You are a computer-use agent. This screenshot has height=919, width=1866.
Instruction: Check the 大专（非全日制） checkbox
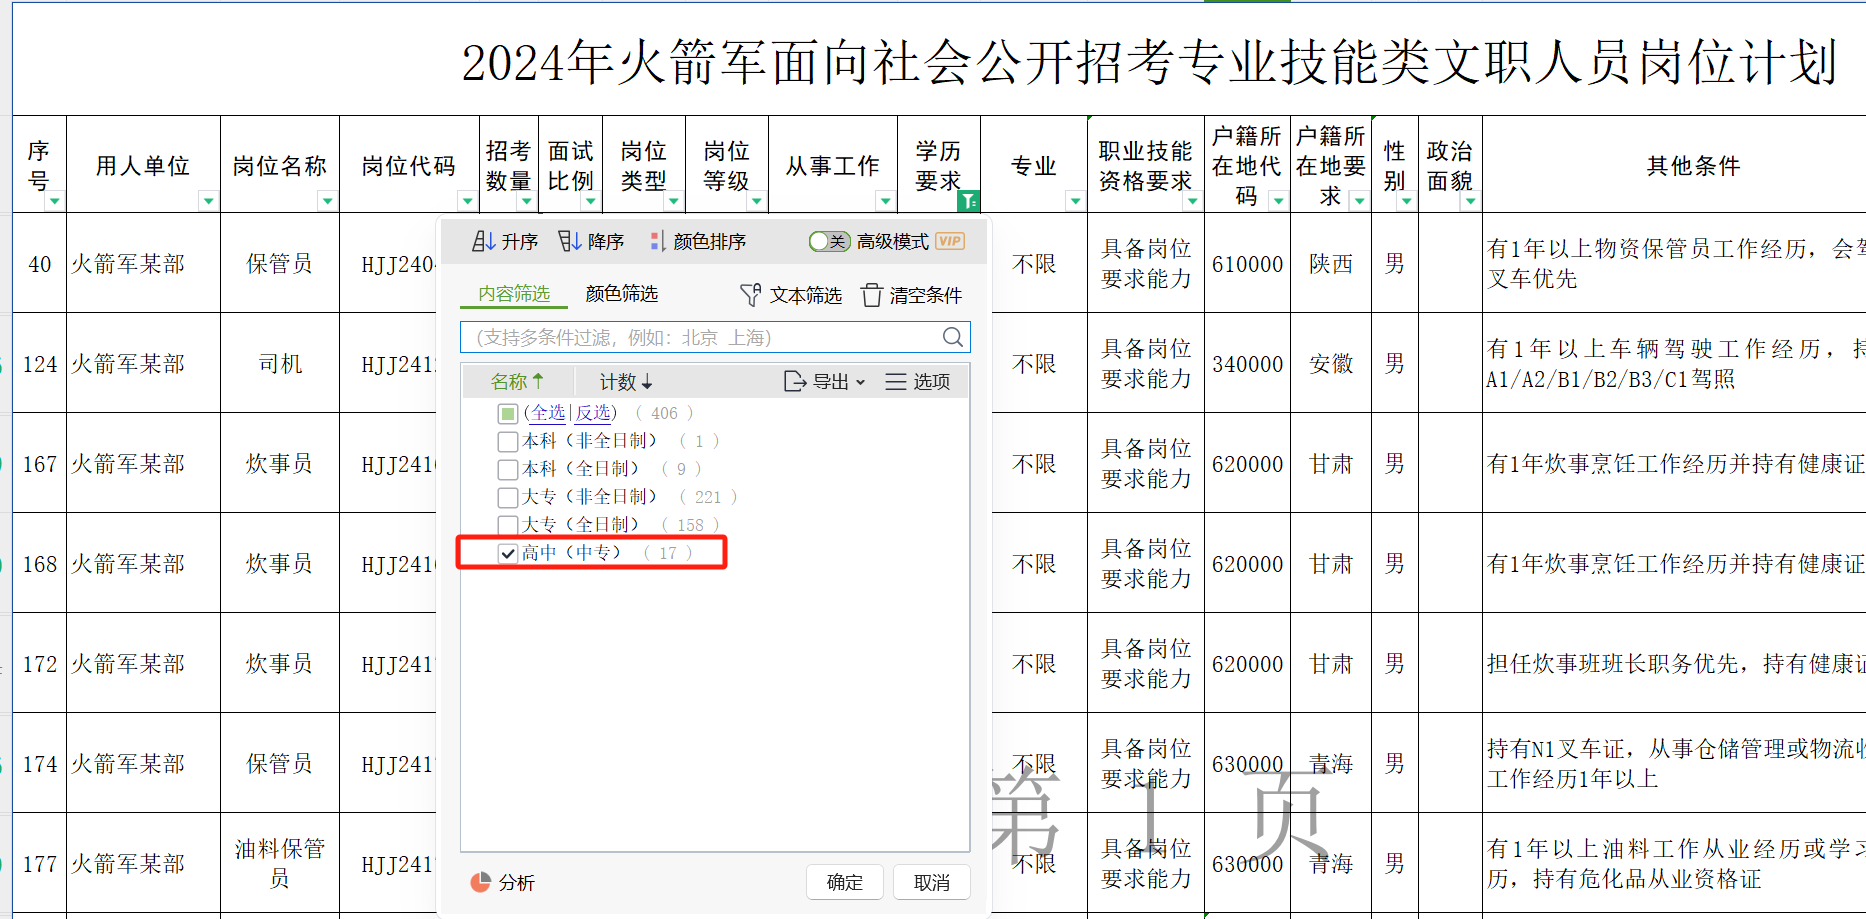(508, 497)
